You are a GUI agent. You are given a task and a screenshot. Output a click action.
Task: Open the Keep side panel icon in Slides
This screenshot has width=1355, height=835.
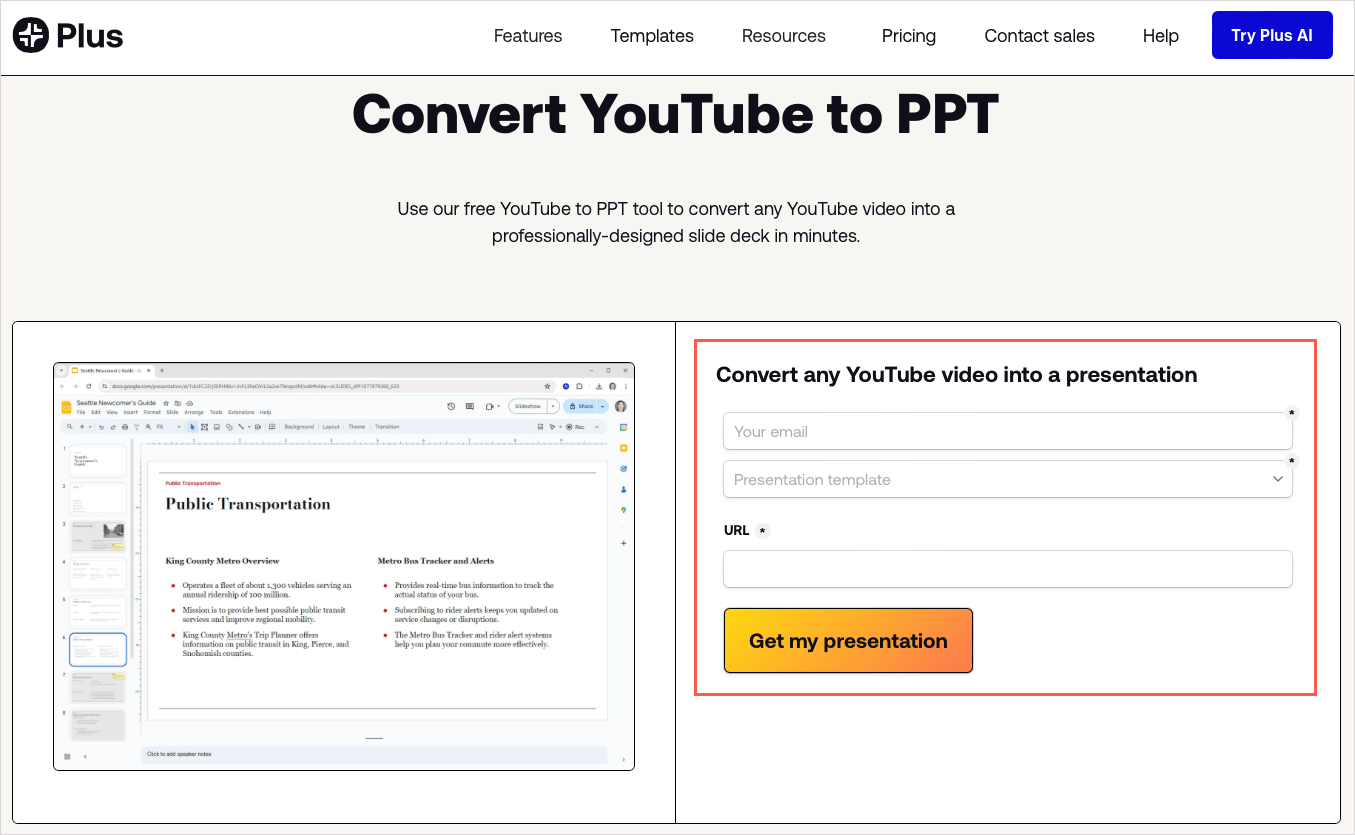(x=623, y=448)
